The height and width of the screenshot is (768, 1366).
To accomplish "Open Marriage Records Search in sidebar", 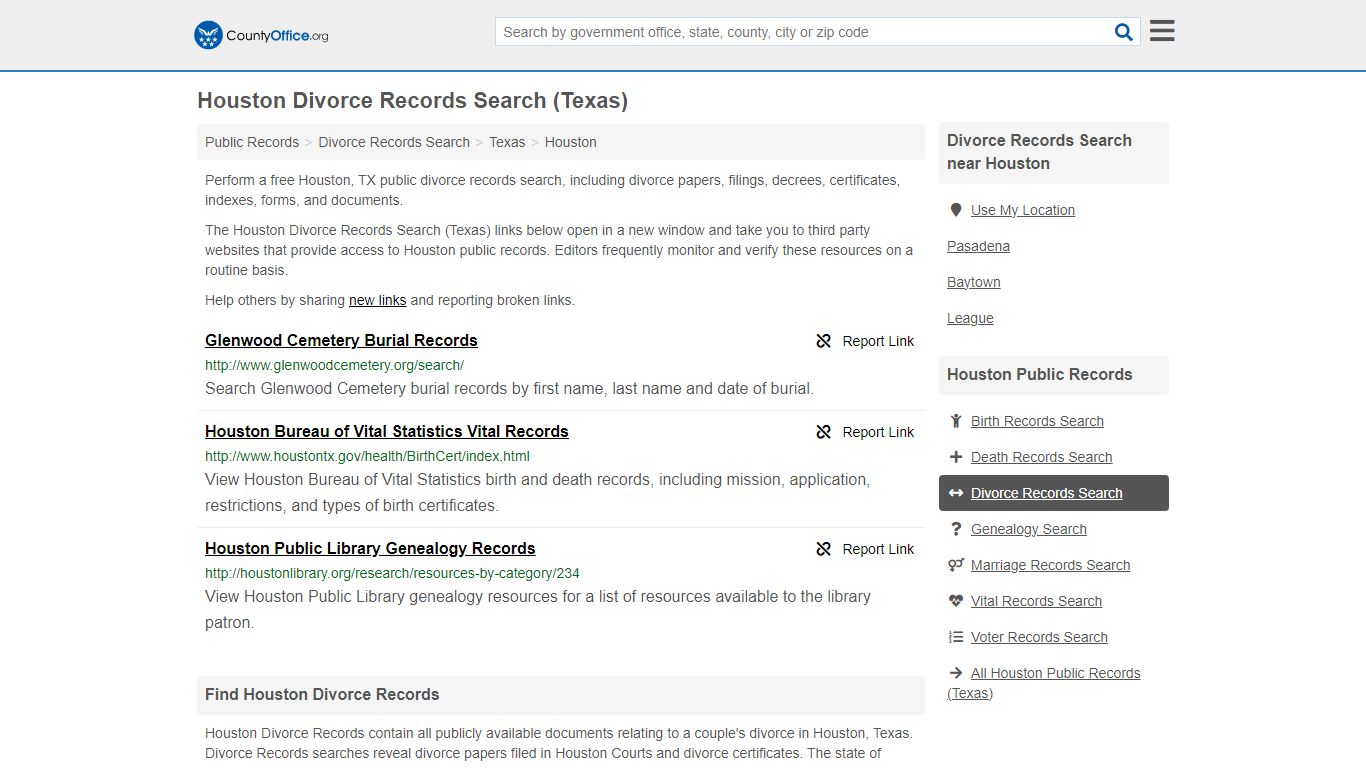I will point(1050,565).
